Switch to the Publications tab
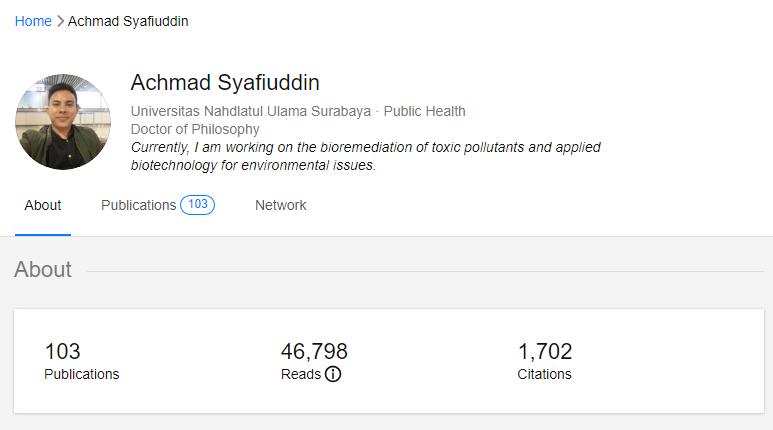 pyautogui.click(x=138, y=205)
